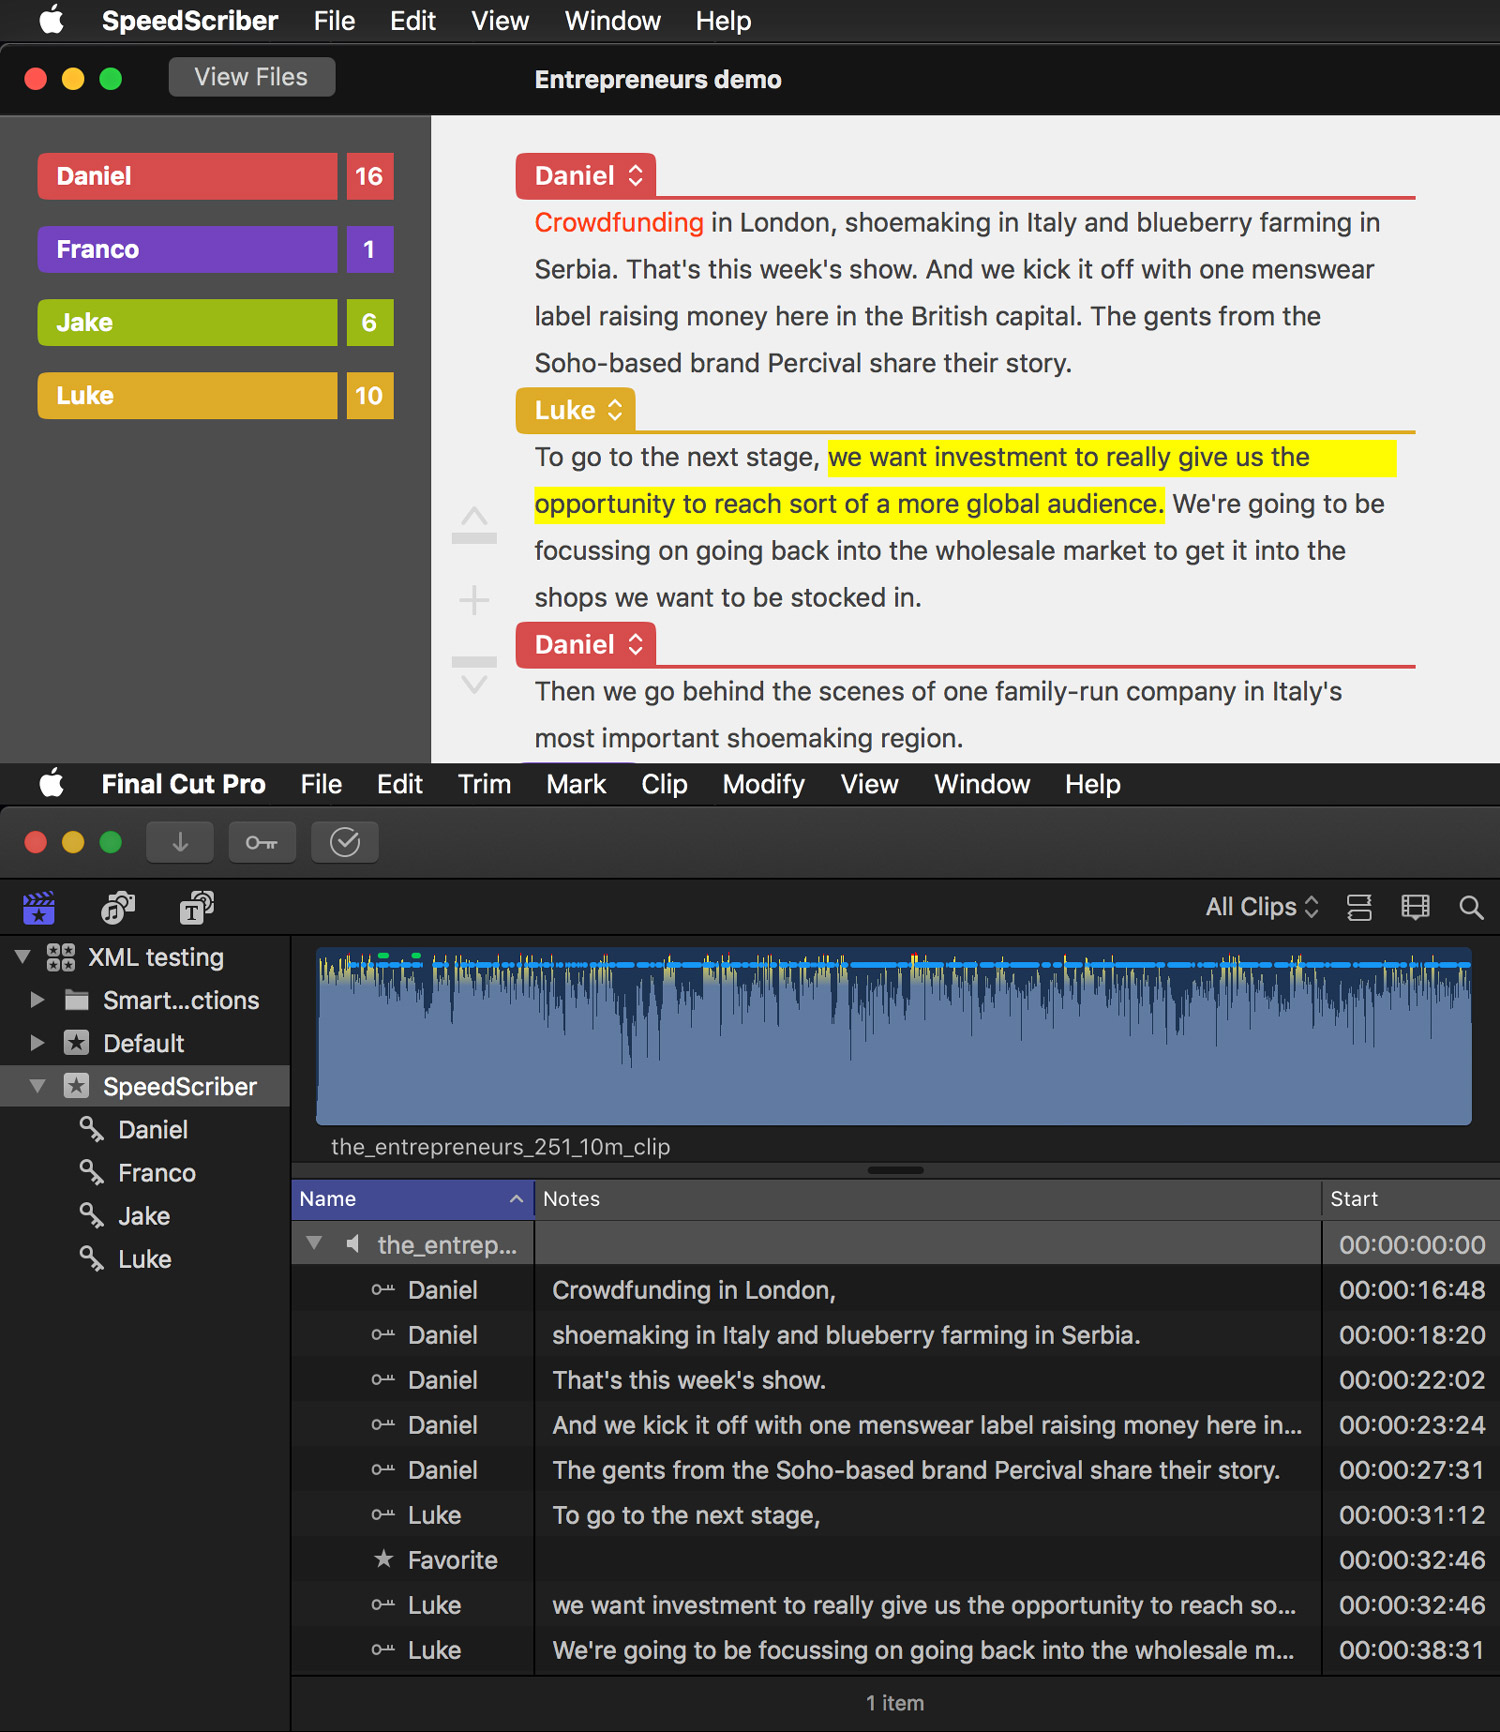Select the Luke keyword collection in sidebar
The image size is (1500, 1732).
144,1259
